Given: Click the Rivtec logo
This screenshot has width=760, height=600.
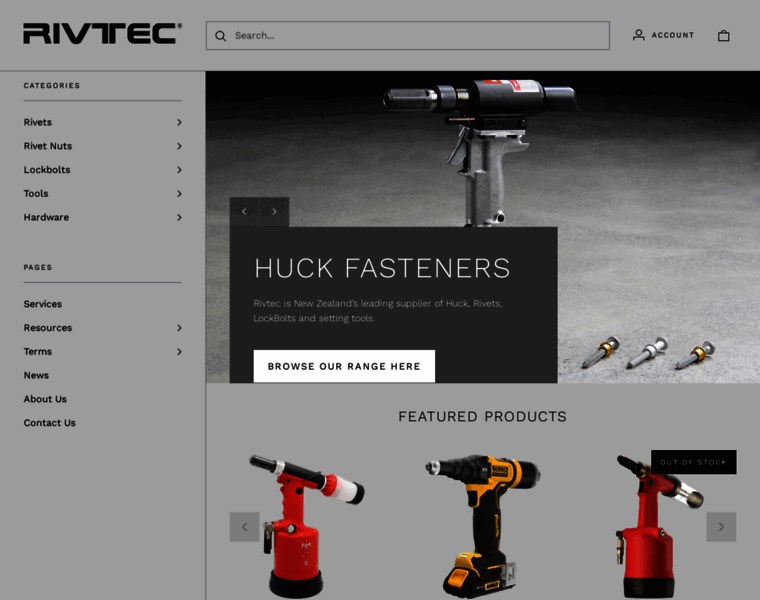Looking at the screenshot, I should click(x=103, y=33).
